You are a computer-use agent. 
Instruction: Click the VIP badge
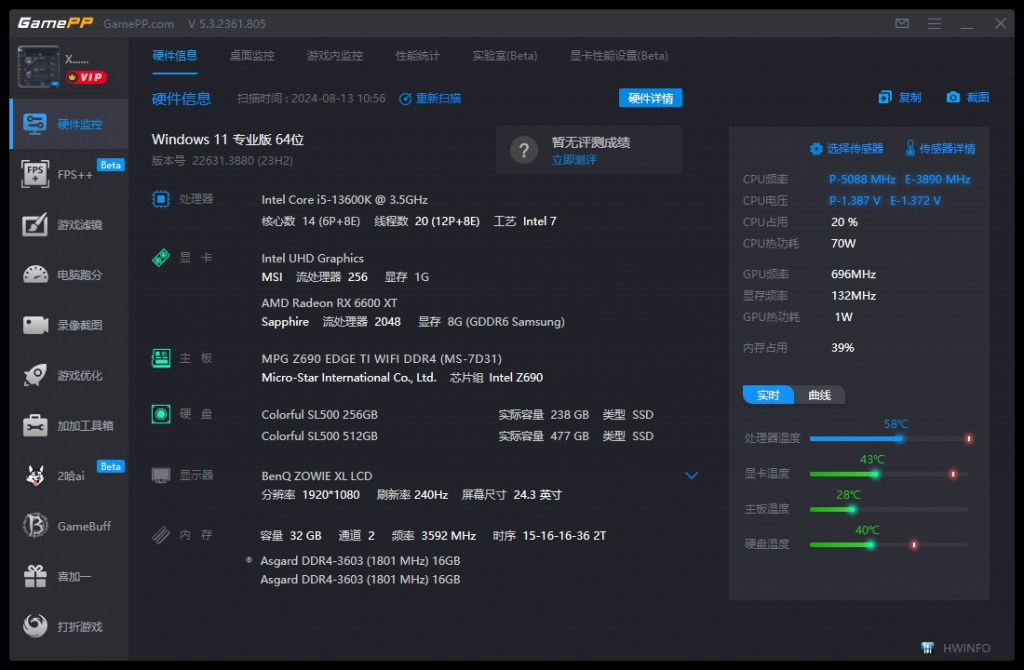86,77
